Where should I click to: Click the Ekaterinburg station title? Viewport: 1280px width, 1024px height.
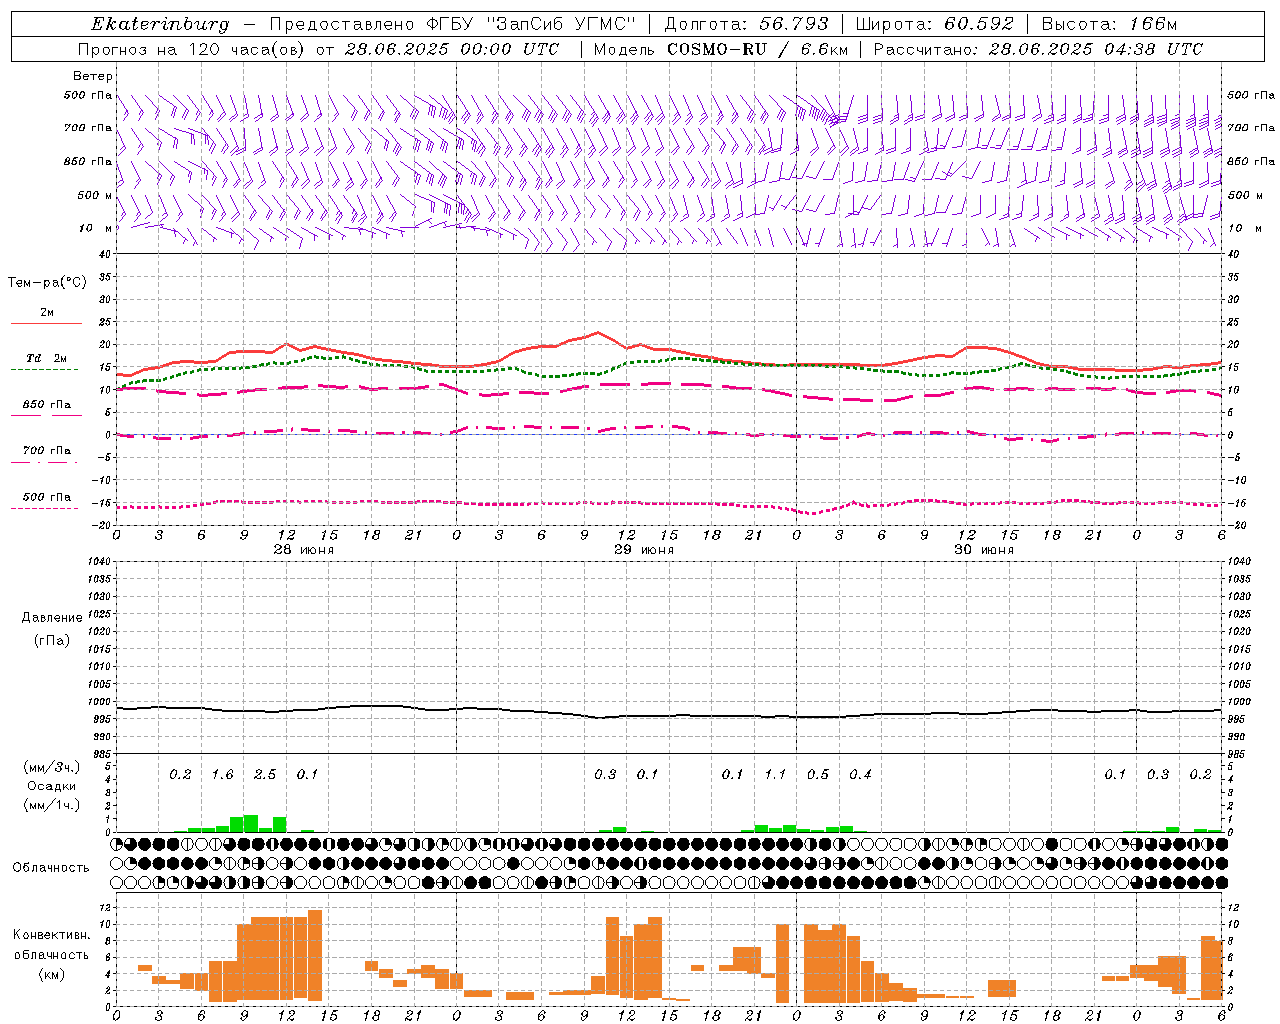160,24
